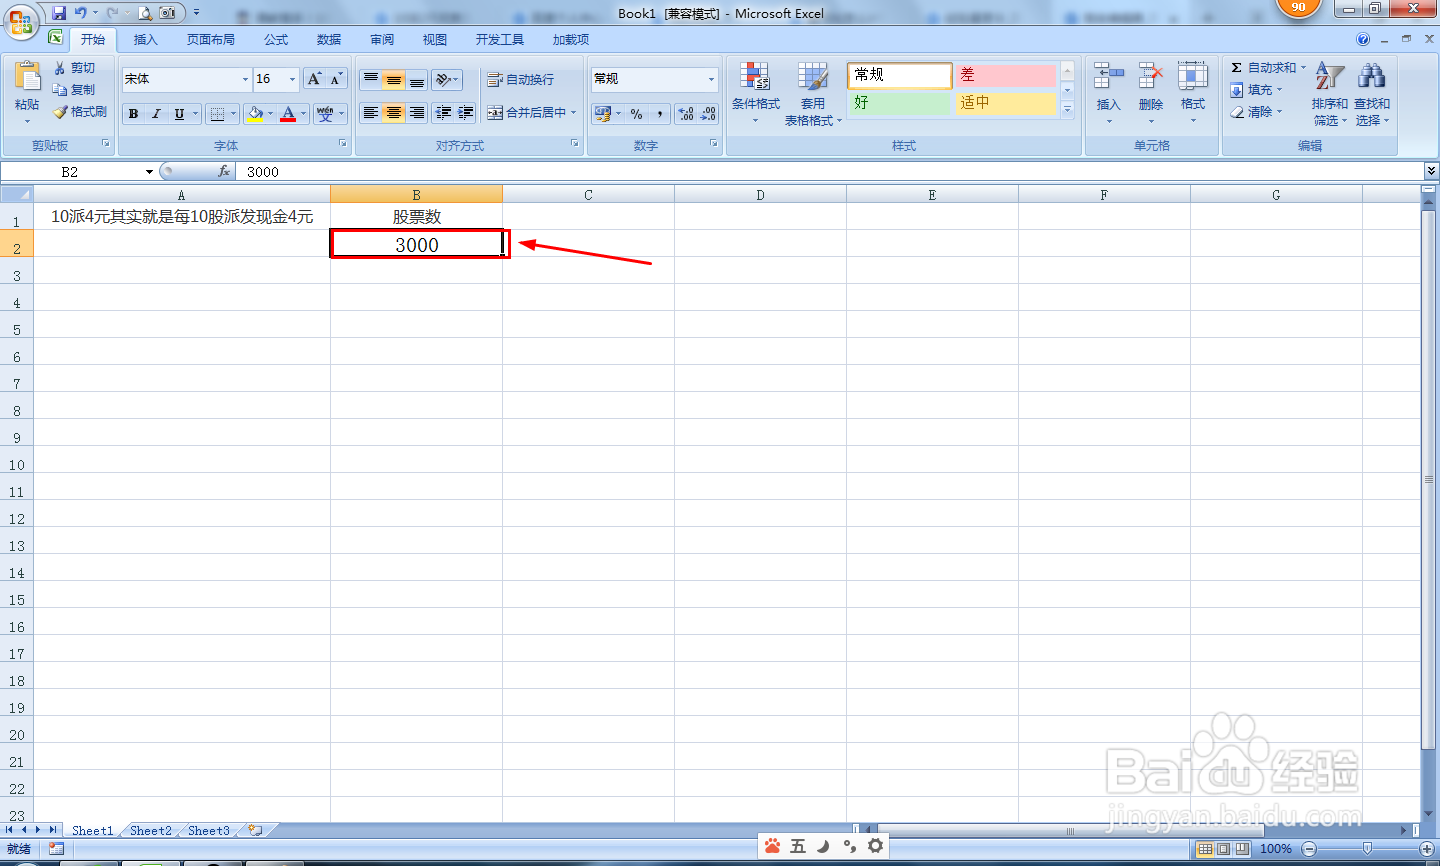Apply percent style
Viewport: 1440px width, 866px height.
637,114
